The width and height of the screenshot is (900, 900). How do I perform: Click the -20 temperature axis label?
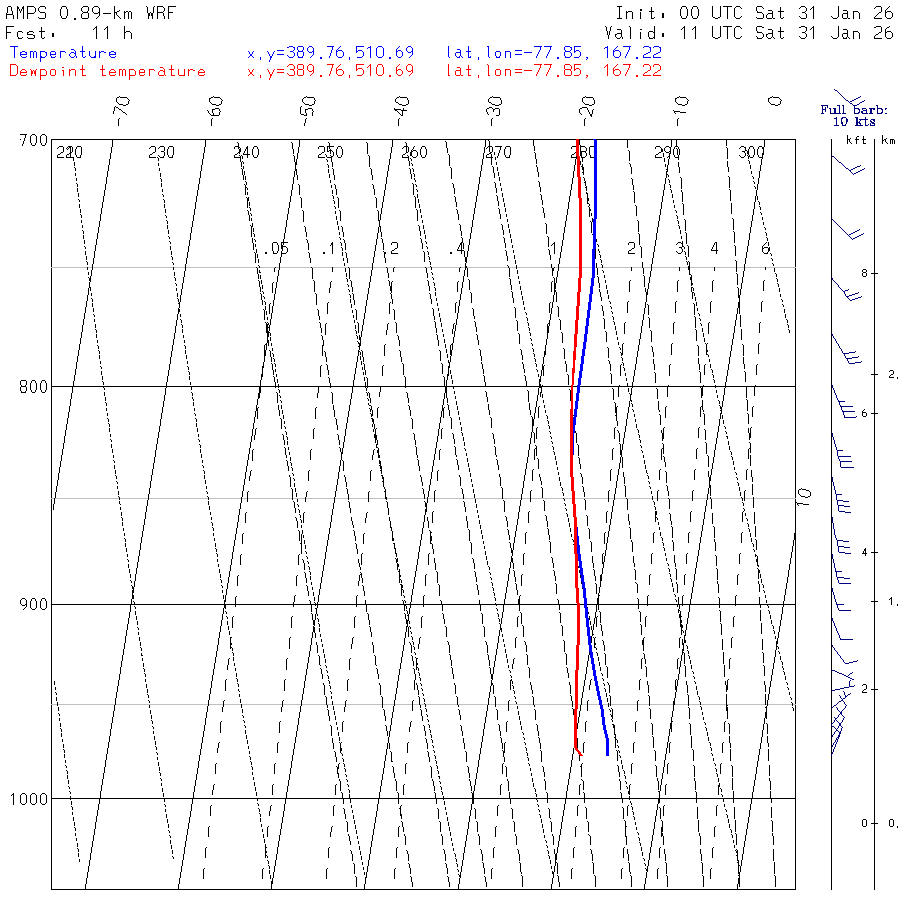click(x=588, y=111)
